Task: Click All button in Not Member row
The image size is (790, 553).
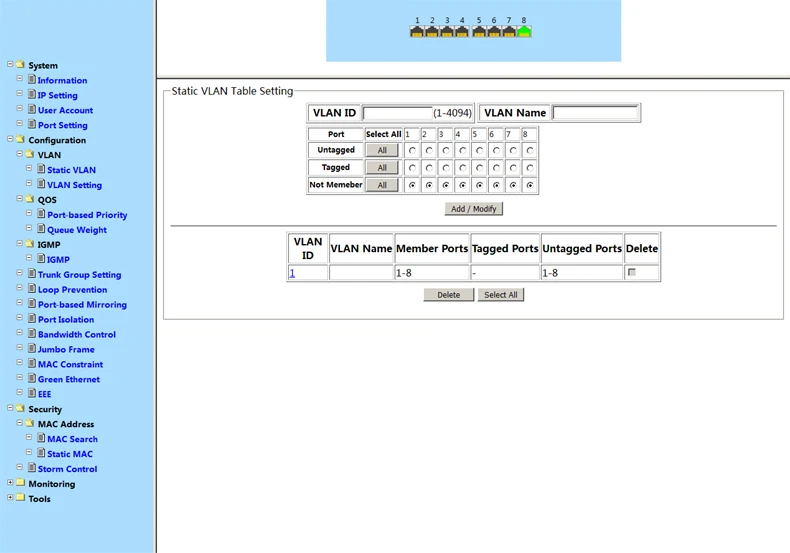Action: (382, 185)
